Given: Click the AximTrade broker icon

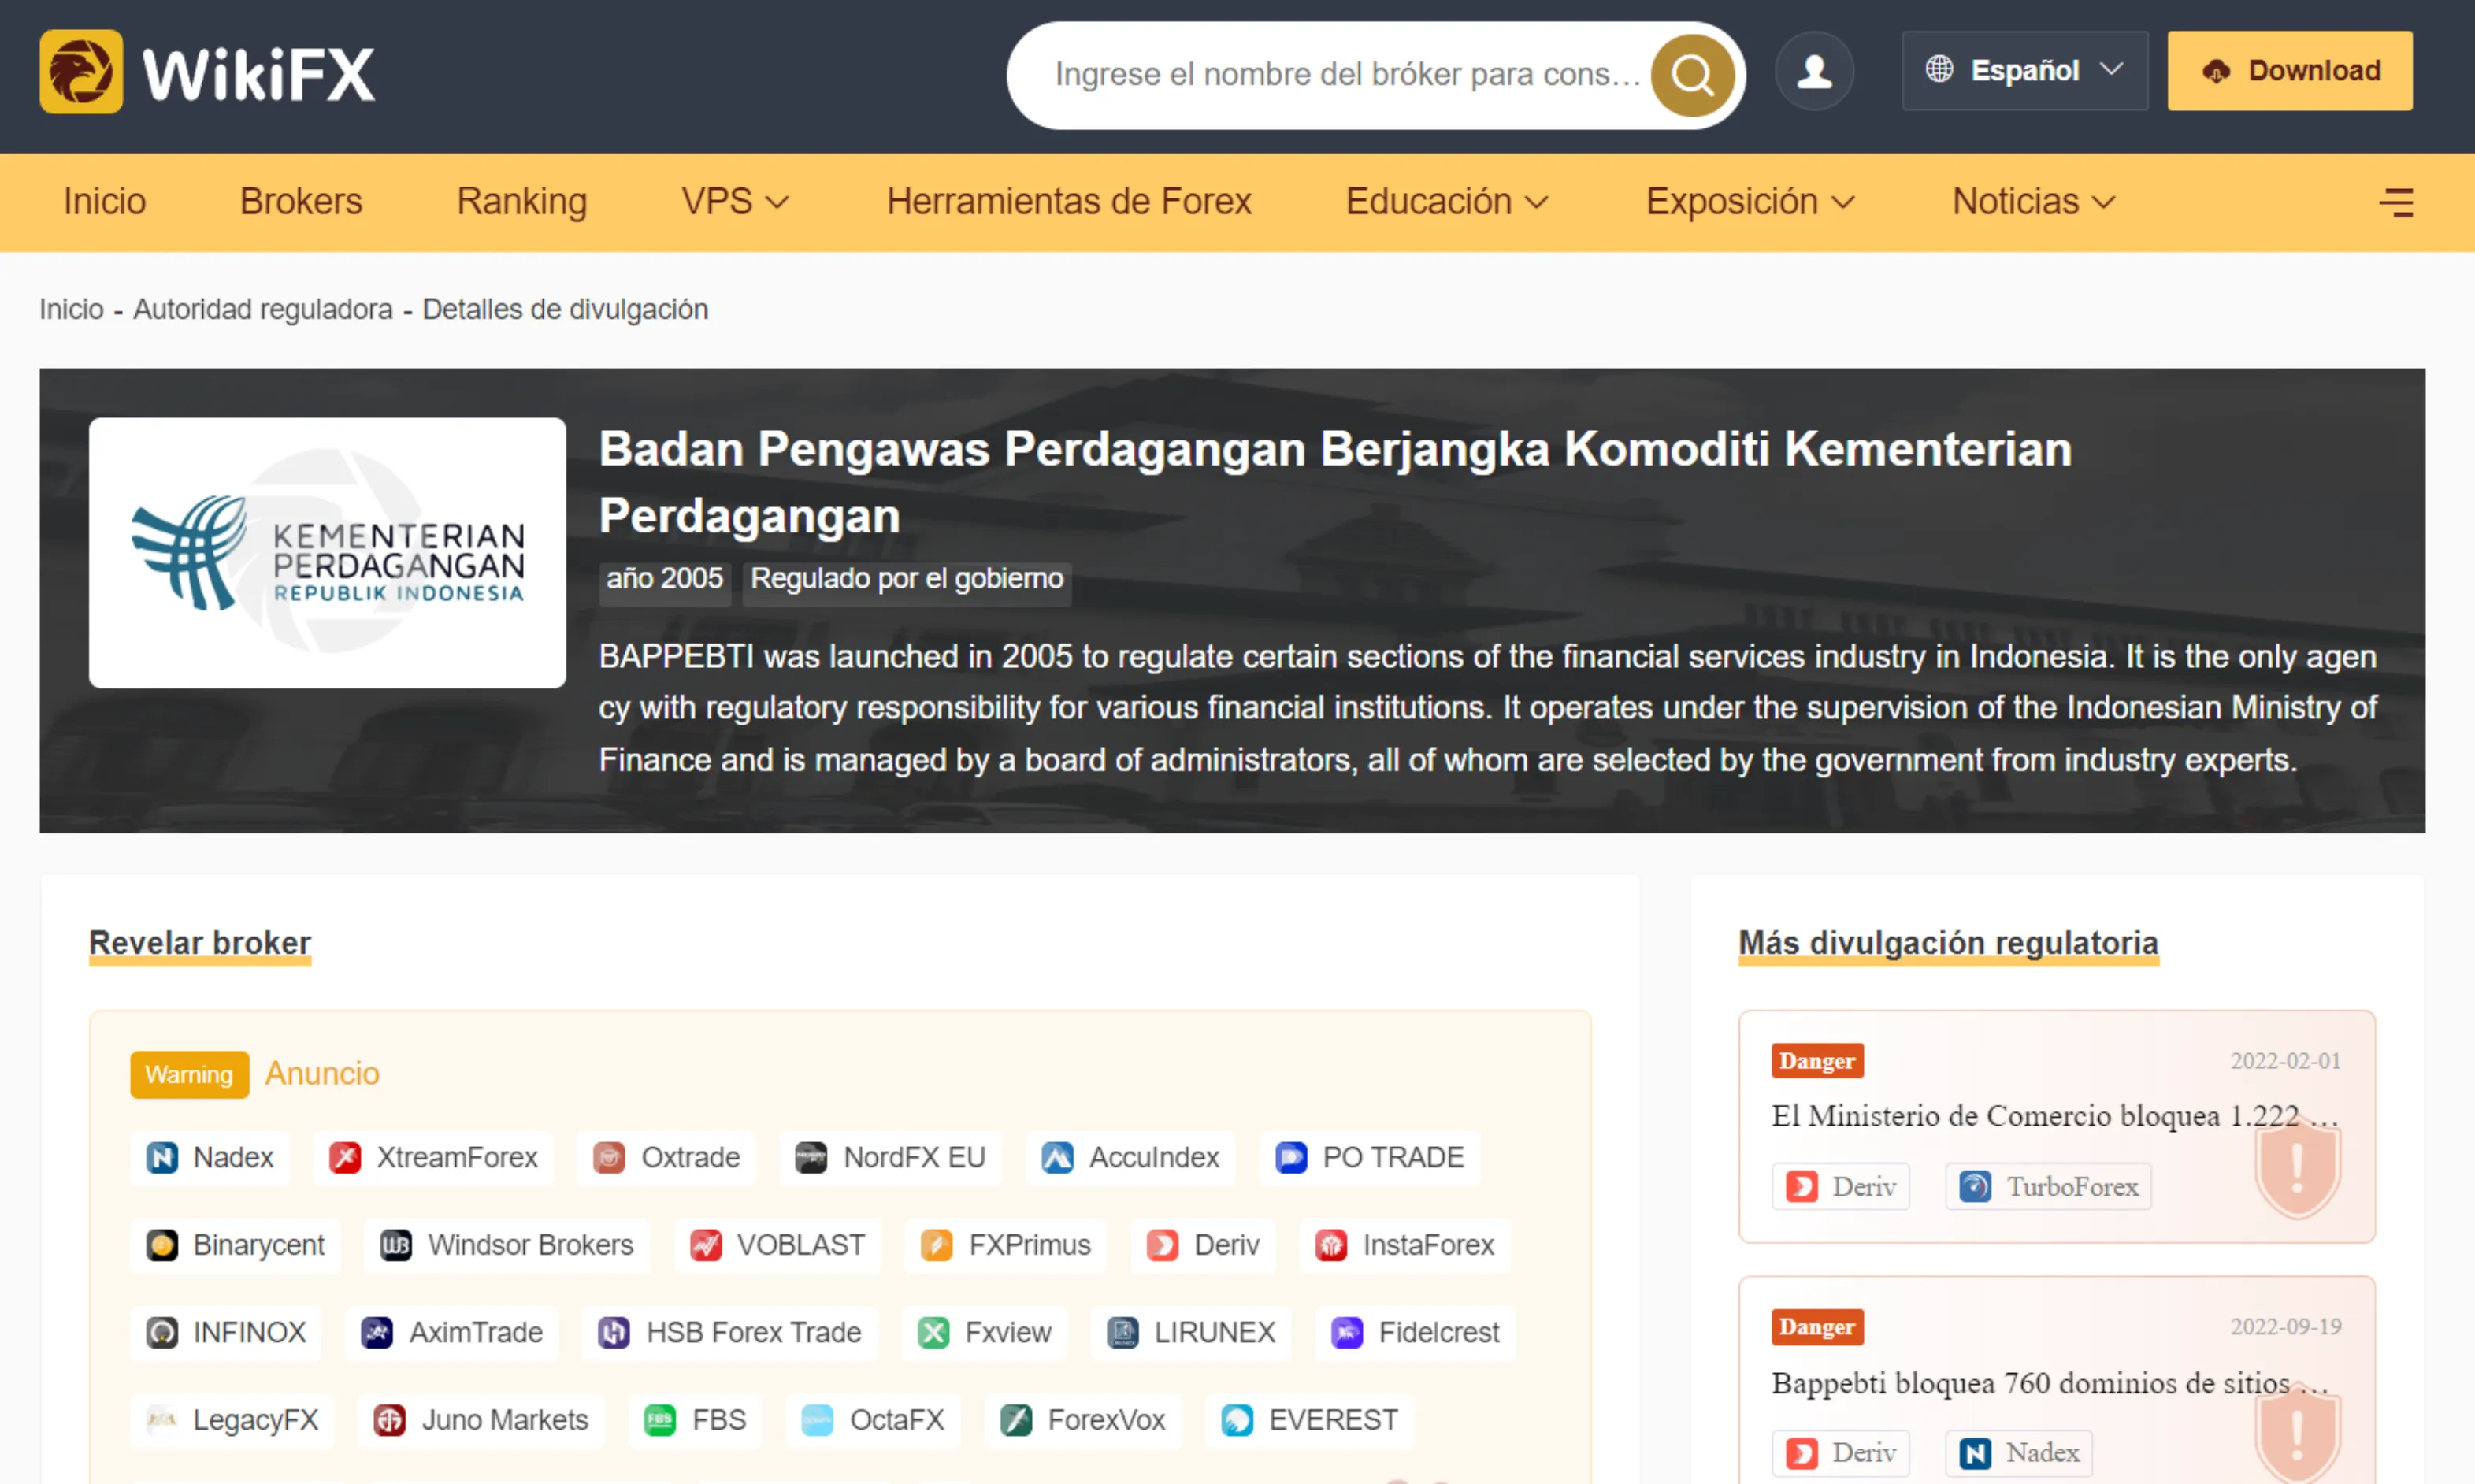Looking at the screenshot, I should click(377, 1333).
